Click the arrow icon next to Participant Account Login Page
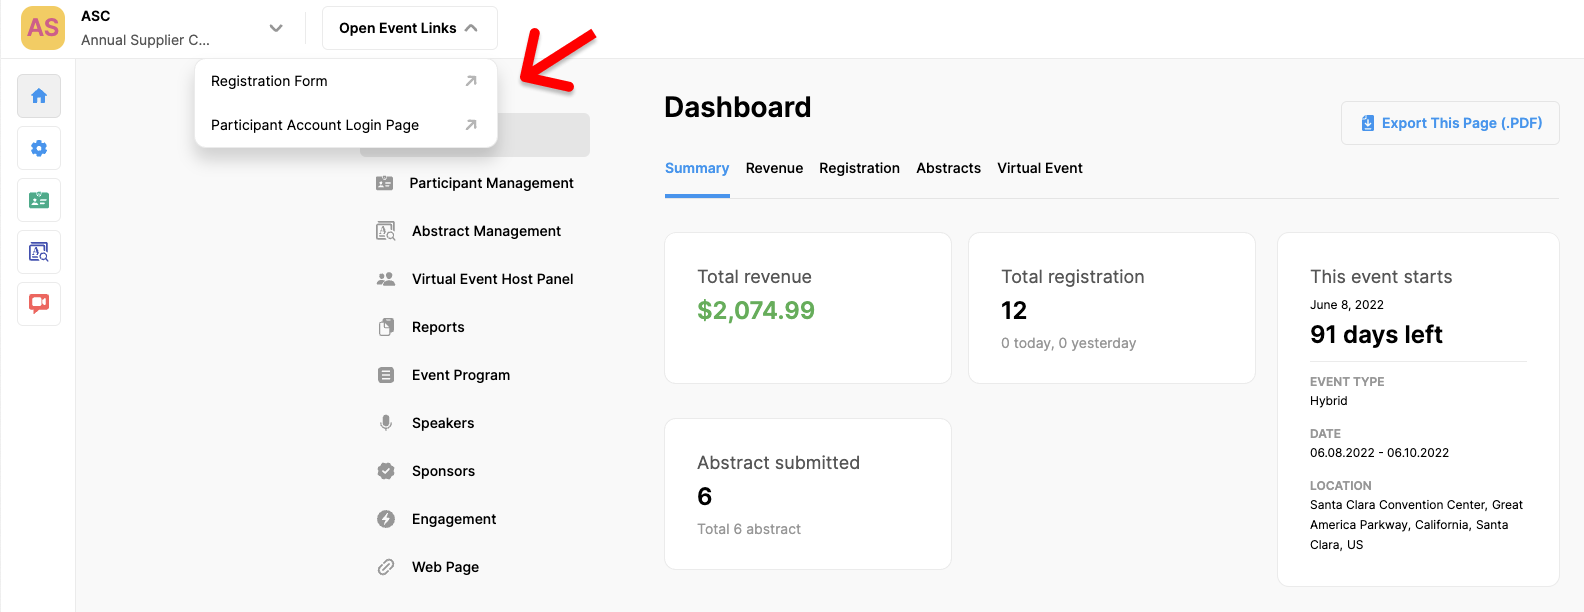The height and width of the screenshot is (612, 1584). [x=471, y=125]
